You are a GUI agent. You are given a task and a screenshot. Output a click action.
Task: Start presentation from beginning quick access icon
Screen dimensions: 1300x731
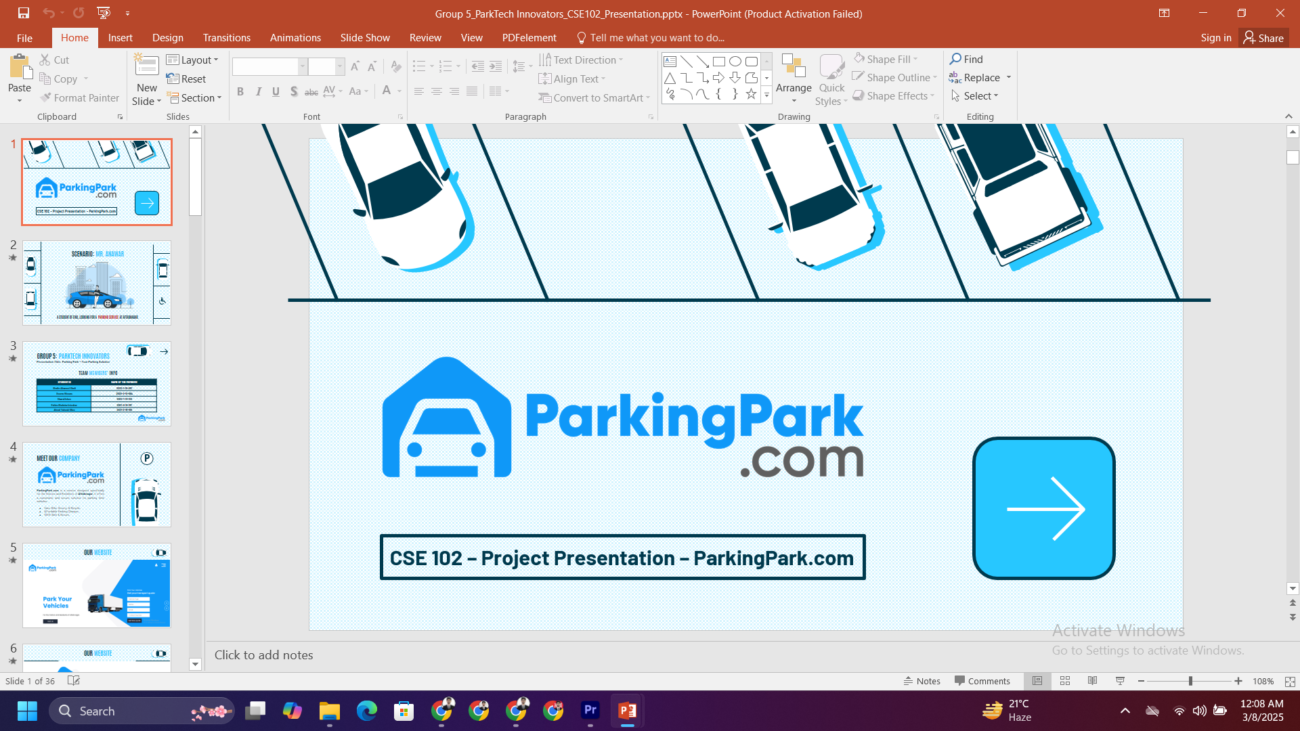pos(103,13)
